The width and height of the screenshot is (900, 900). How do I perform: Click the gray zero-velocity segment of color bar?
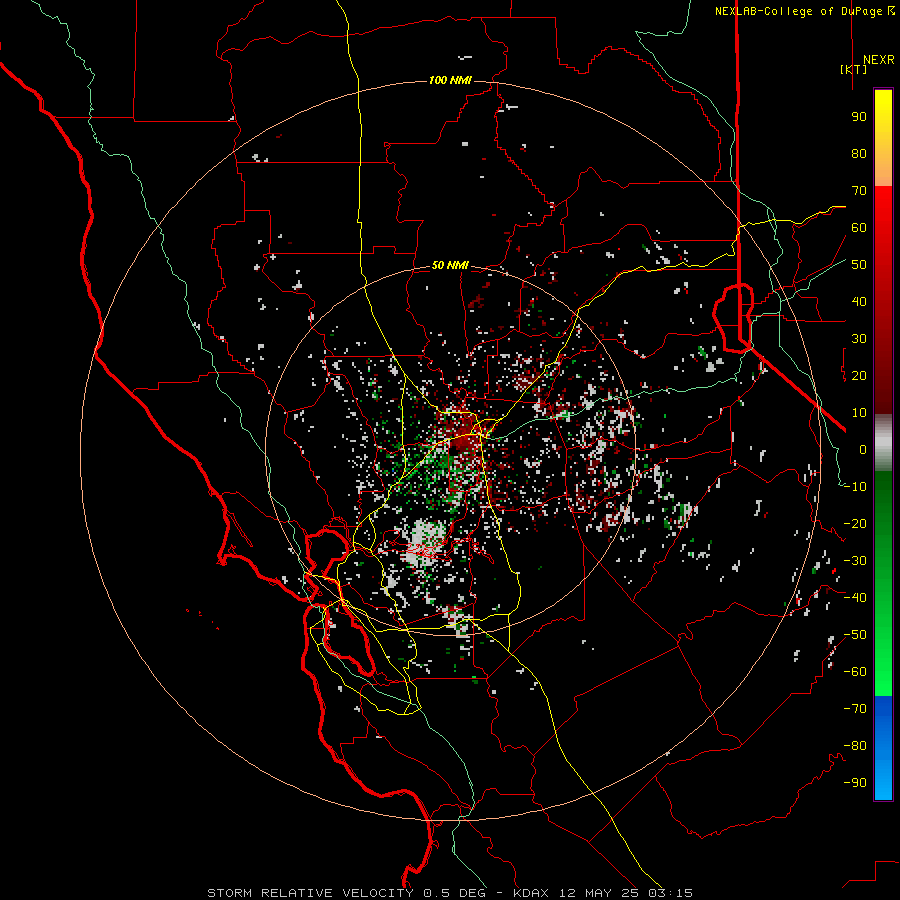(x=883, y=443)
